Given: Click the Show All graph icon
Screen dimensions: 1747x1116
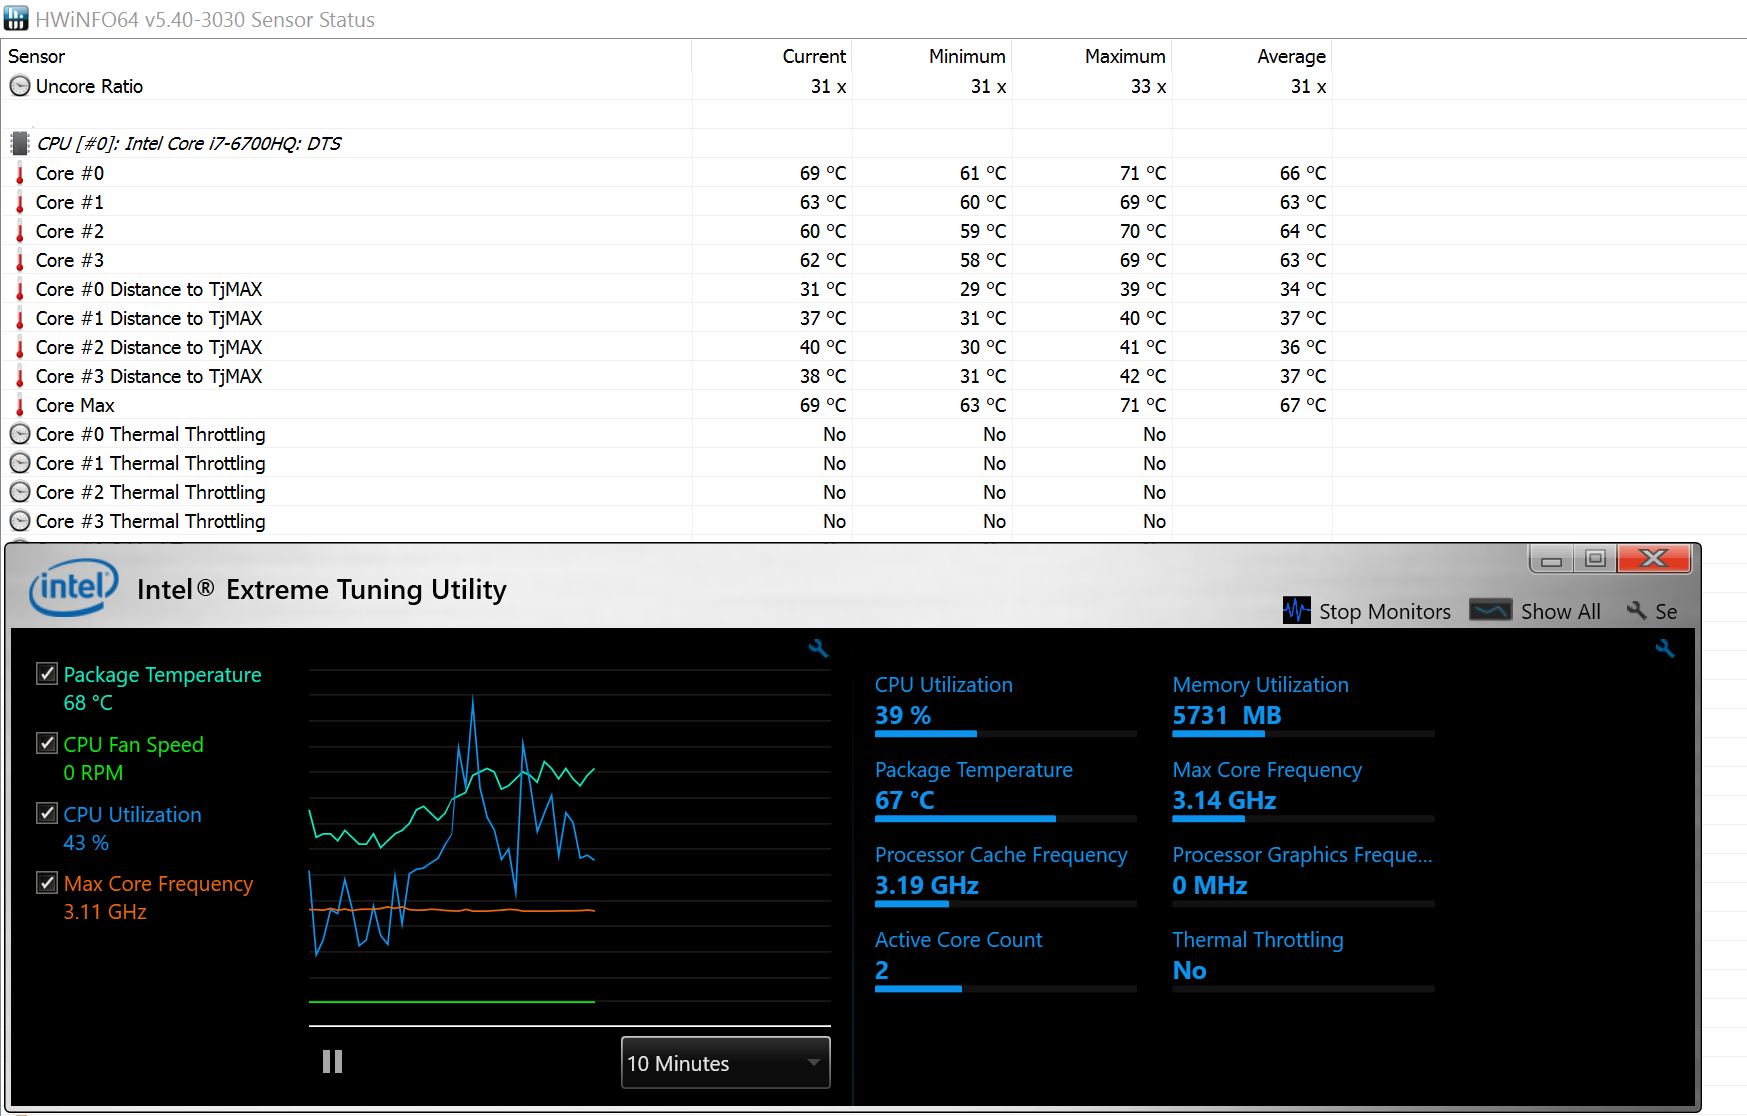Looking at the screenshot, I should [x=1490, y=610].
